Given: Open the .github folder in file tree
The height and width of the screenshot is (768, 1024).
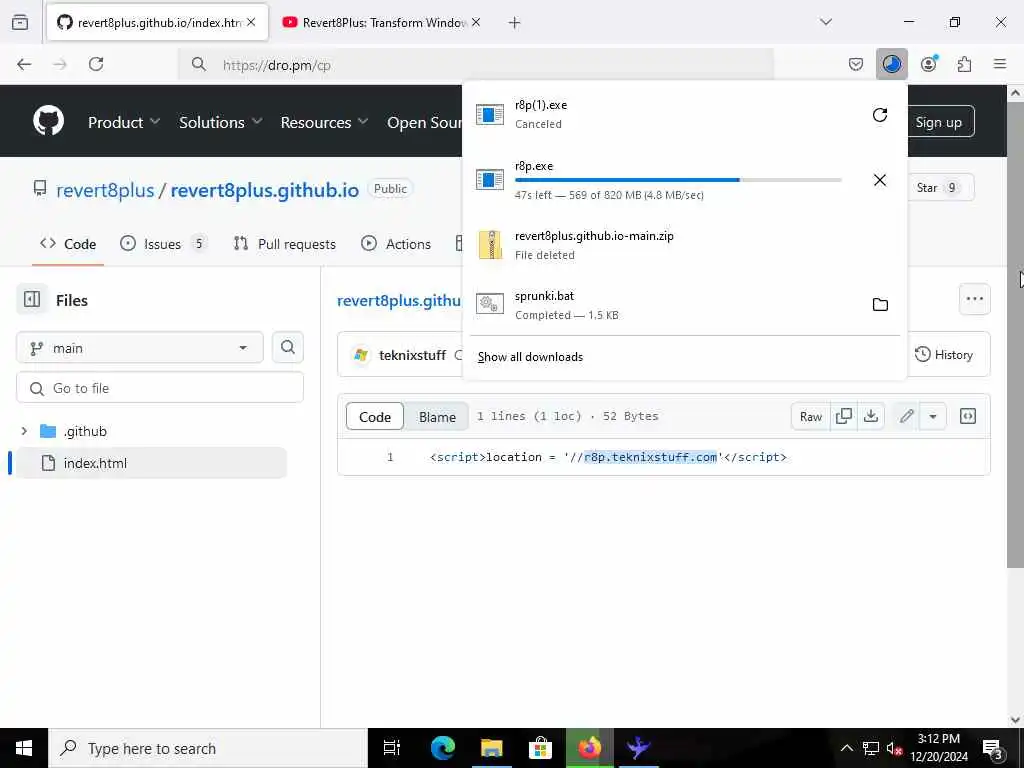Looking at the screenshot, I should (x=85, y=431).
